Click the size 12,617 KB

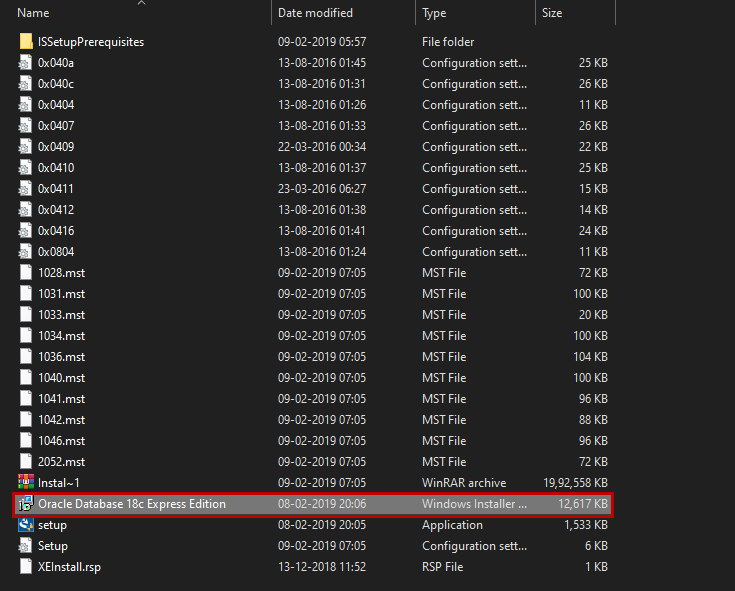coord(583,504)
